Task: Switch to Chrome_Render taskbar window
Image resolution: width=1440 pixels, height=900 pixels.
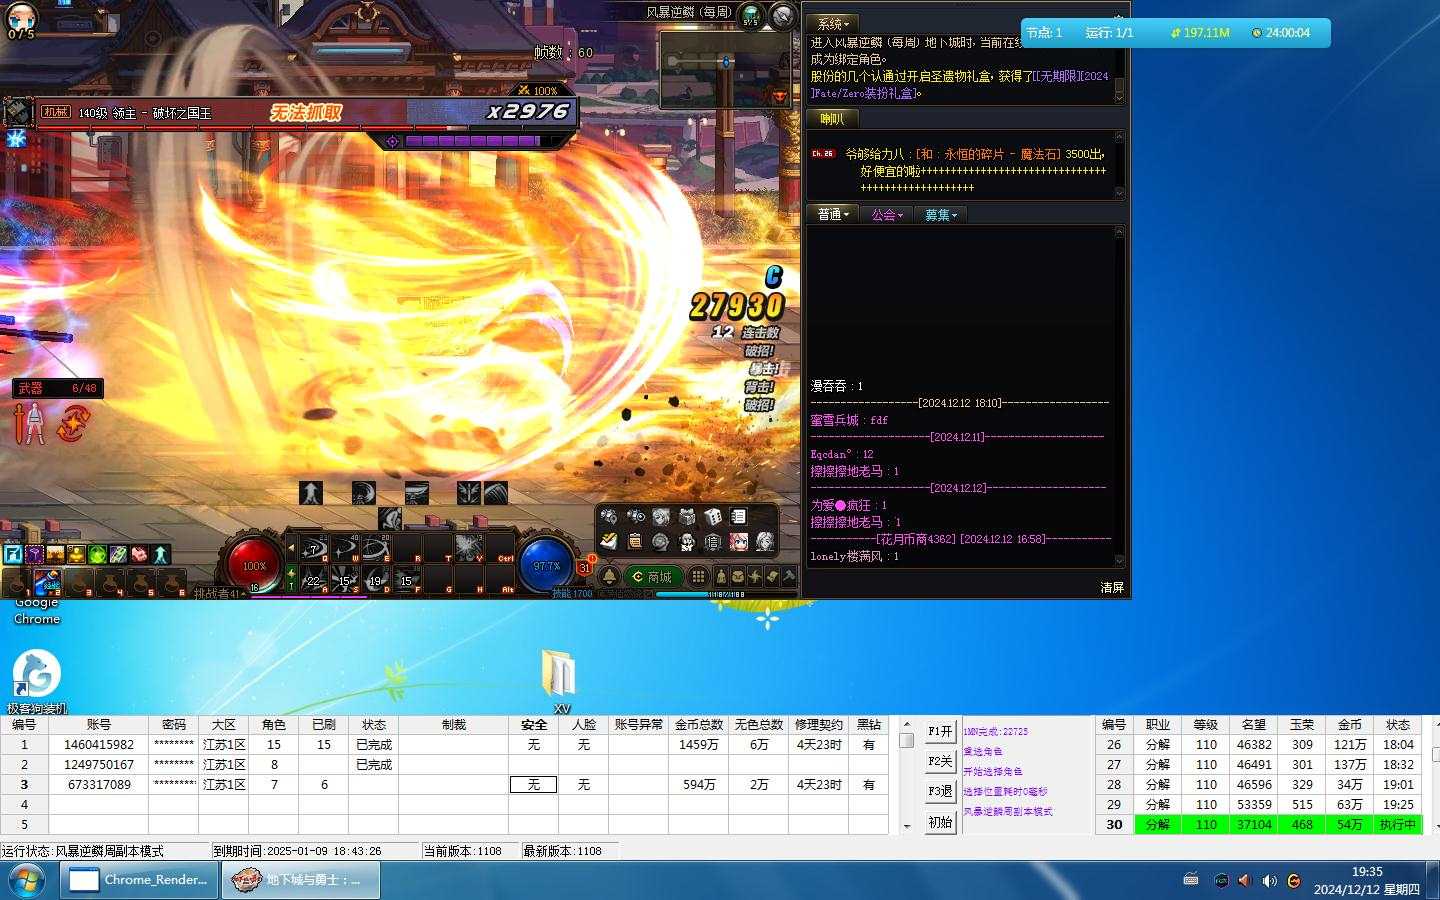Action: [x=139, y=880]
